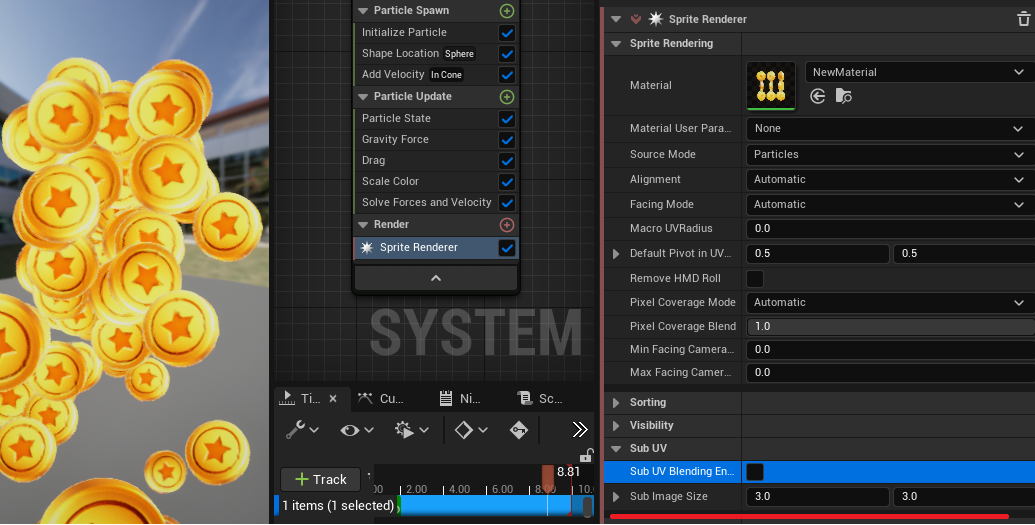Select the Sprite Renderer module row
This screenshot has height=525, width=1035.
point(436,248)
